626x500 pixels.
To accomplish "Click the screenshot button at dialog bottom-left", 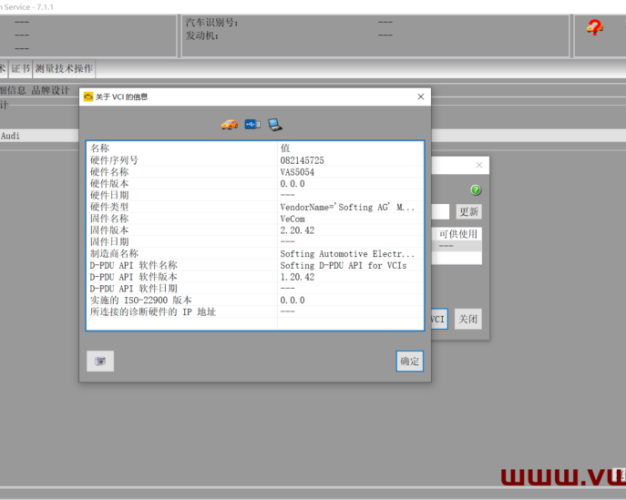I will tap(100, 361).
